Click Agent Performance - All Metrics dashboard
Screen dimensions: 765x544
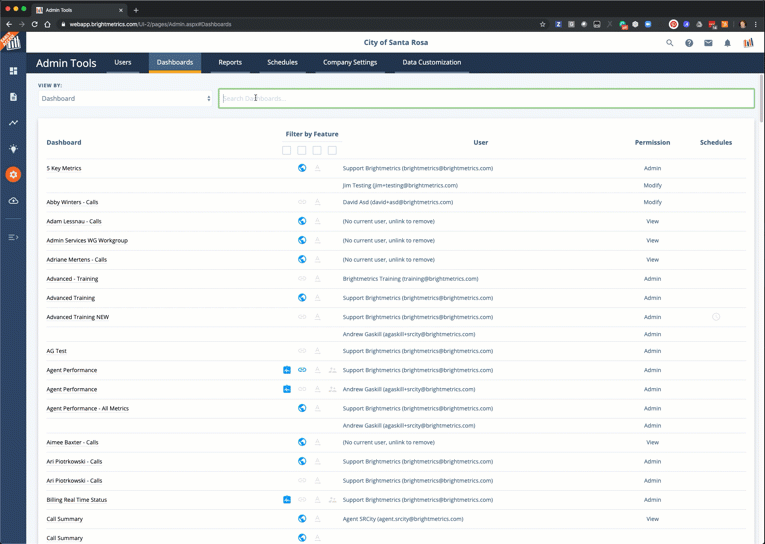[x=87, y=408]
